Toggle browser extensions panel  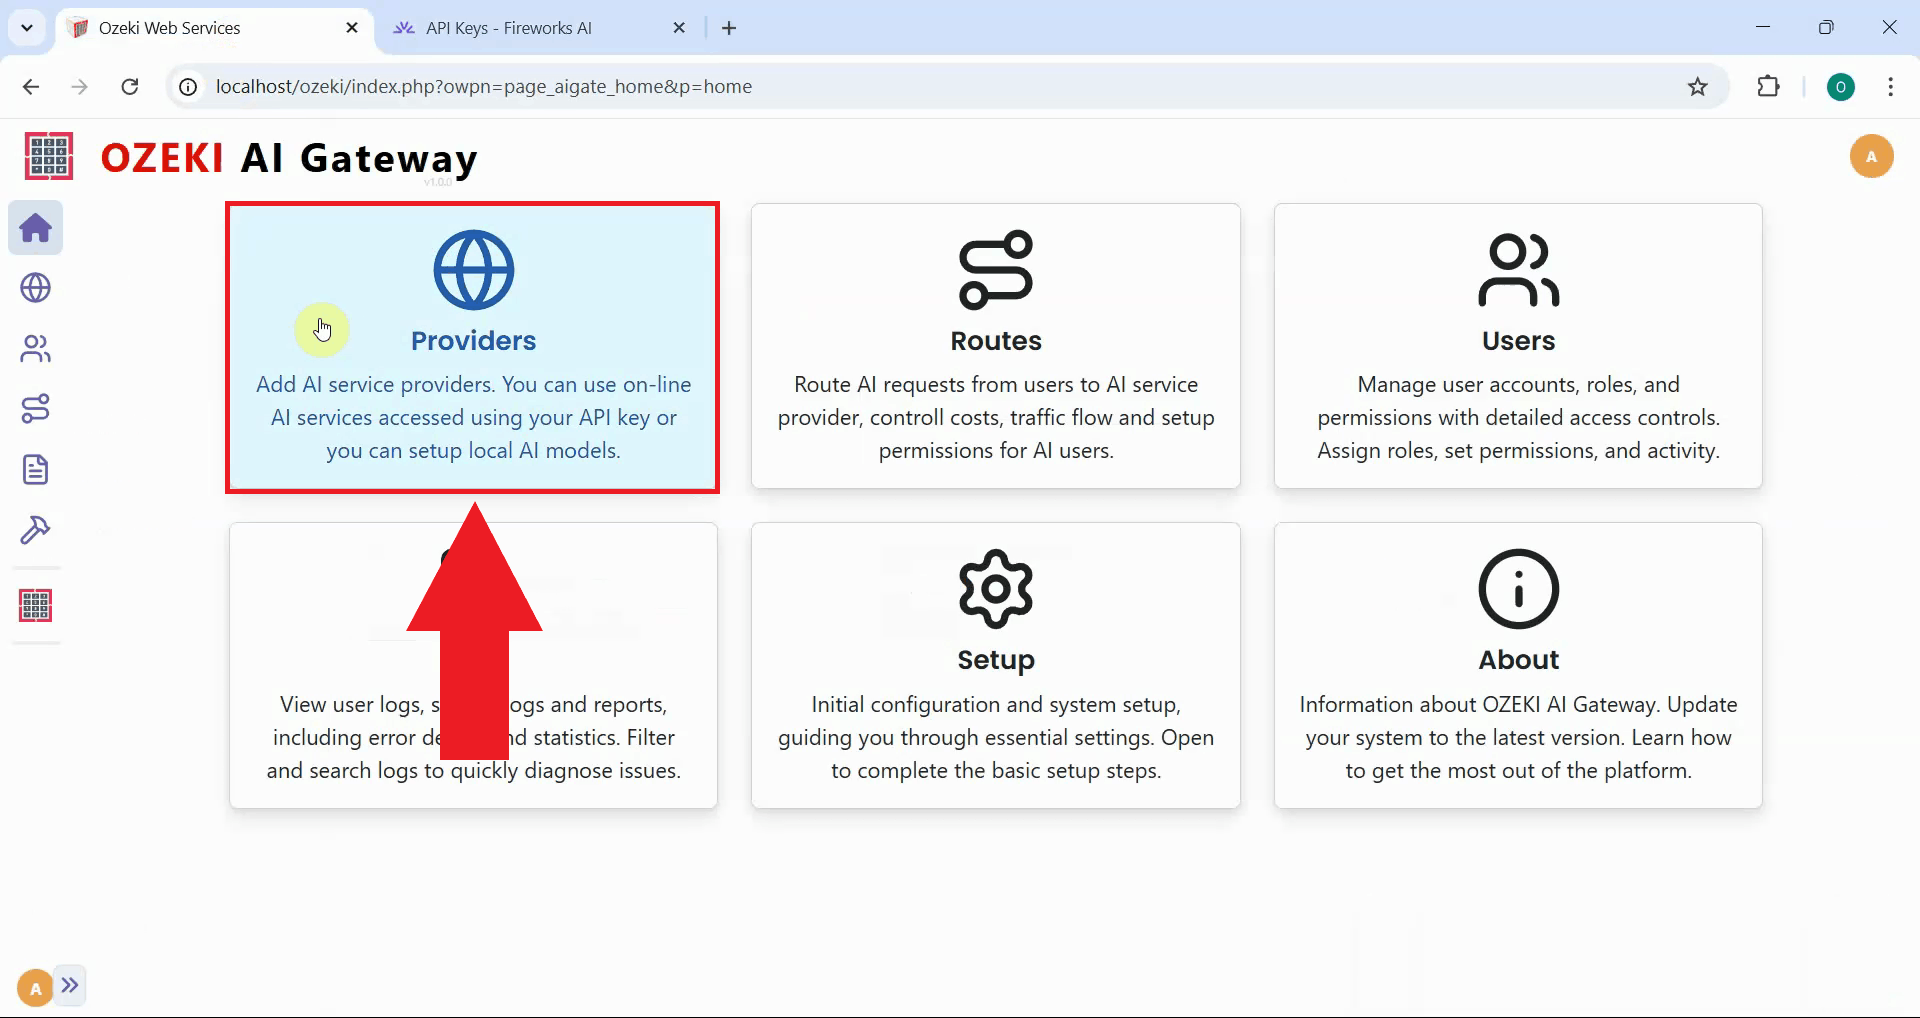click(x=1769, y=87)
